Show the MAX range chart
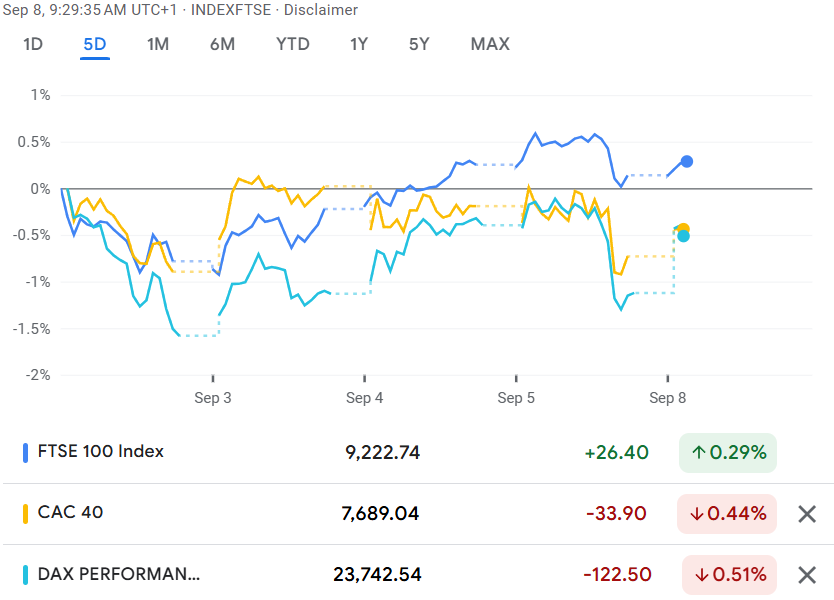 pyautogui.click(x=490, y=44)
